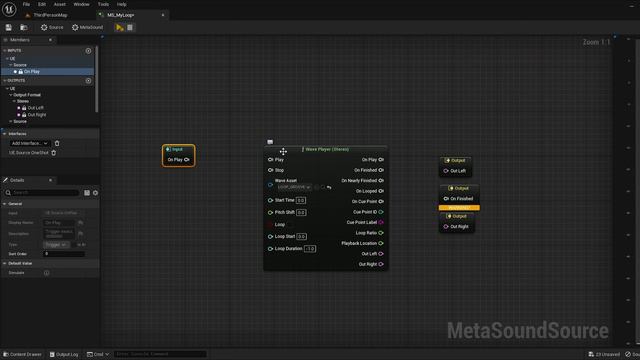Open the Add Interface dropdown
The height and width of the screenshot is (360, 640).
pos(30,143)
